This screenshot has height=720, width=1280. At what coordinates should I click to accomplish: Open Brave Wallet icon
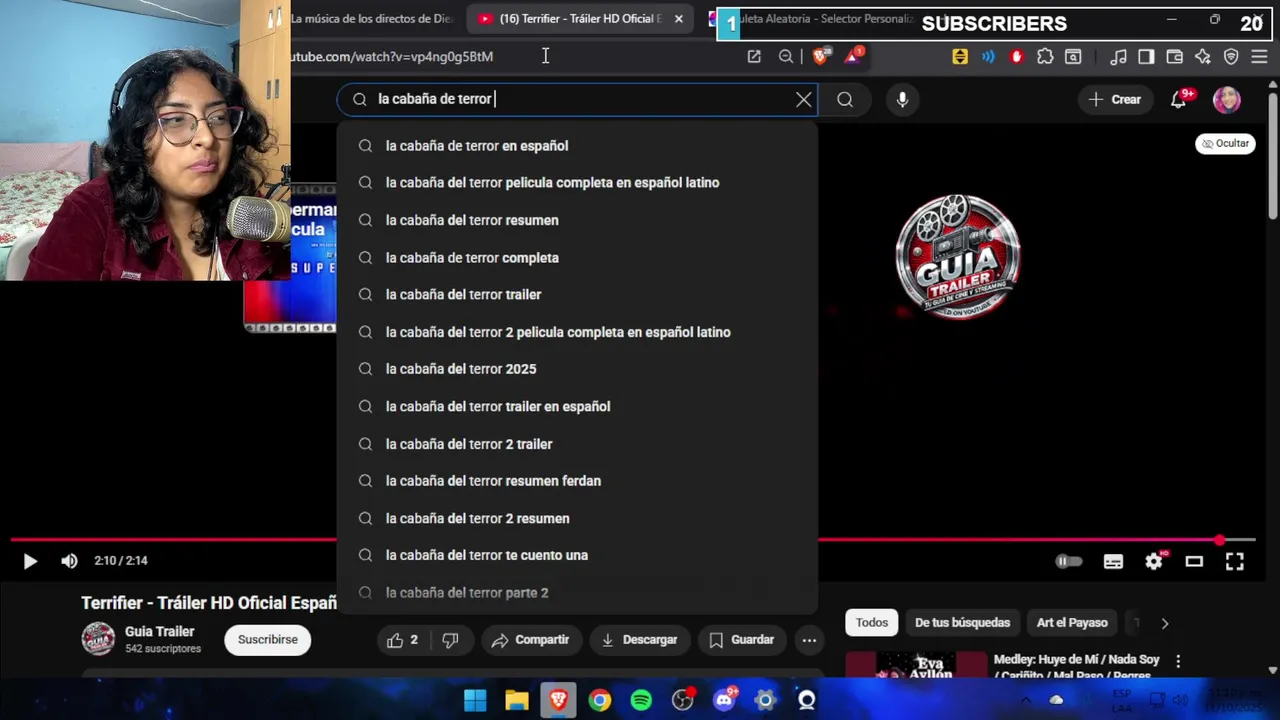pyautogui.click(x=1175, y=57)
